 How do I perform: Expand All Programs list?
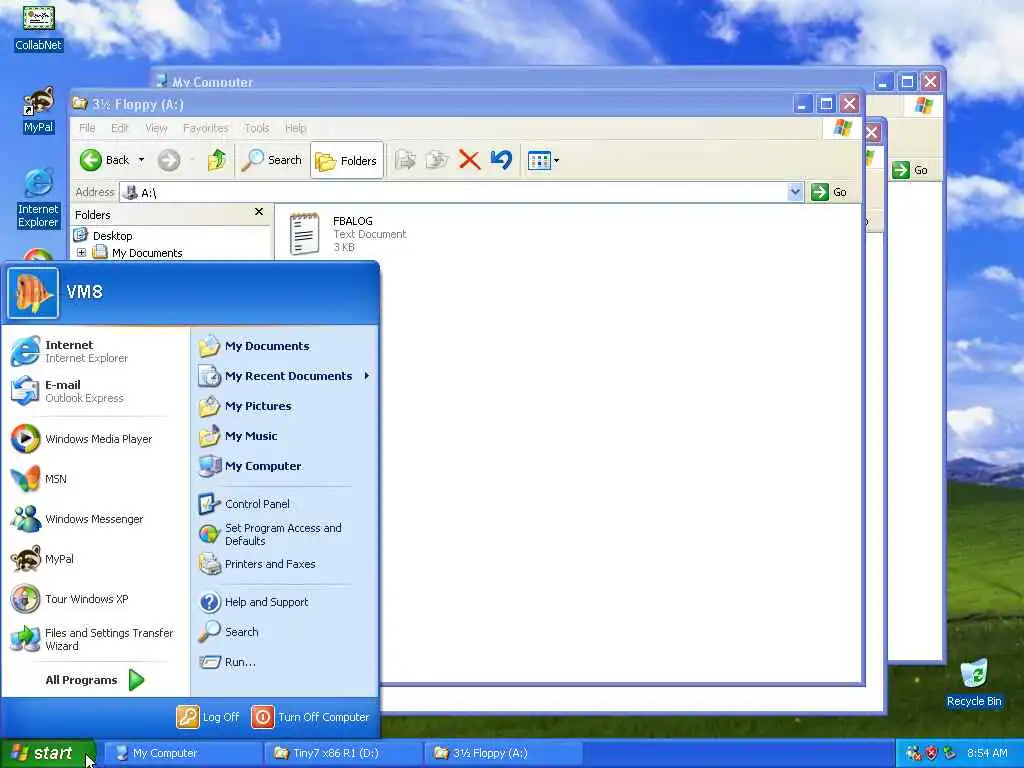[x=95, y=680]
